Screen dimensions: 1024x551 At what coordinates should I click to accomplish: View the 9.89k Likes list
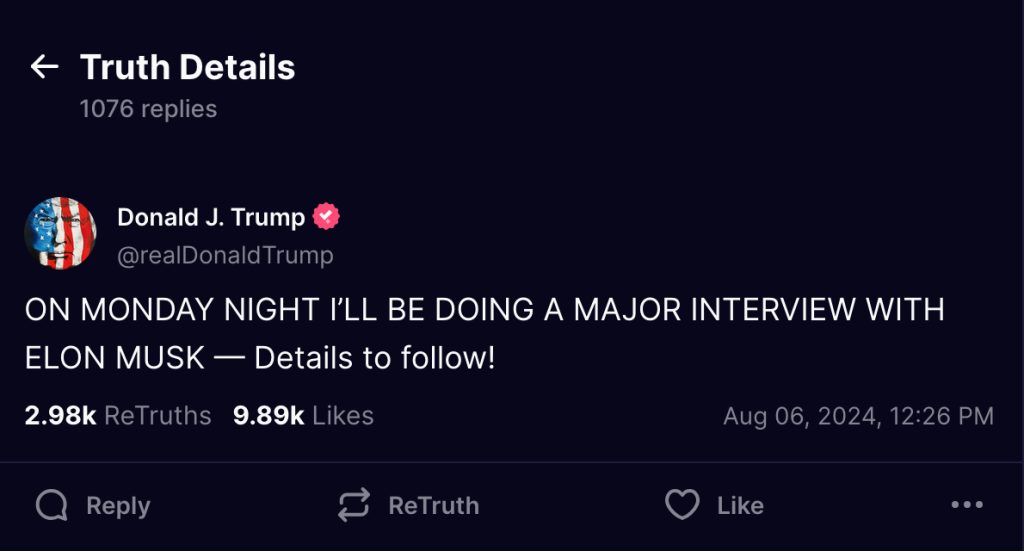click(x=303, y=416)
